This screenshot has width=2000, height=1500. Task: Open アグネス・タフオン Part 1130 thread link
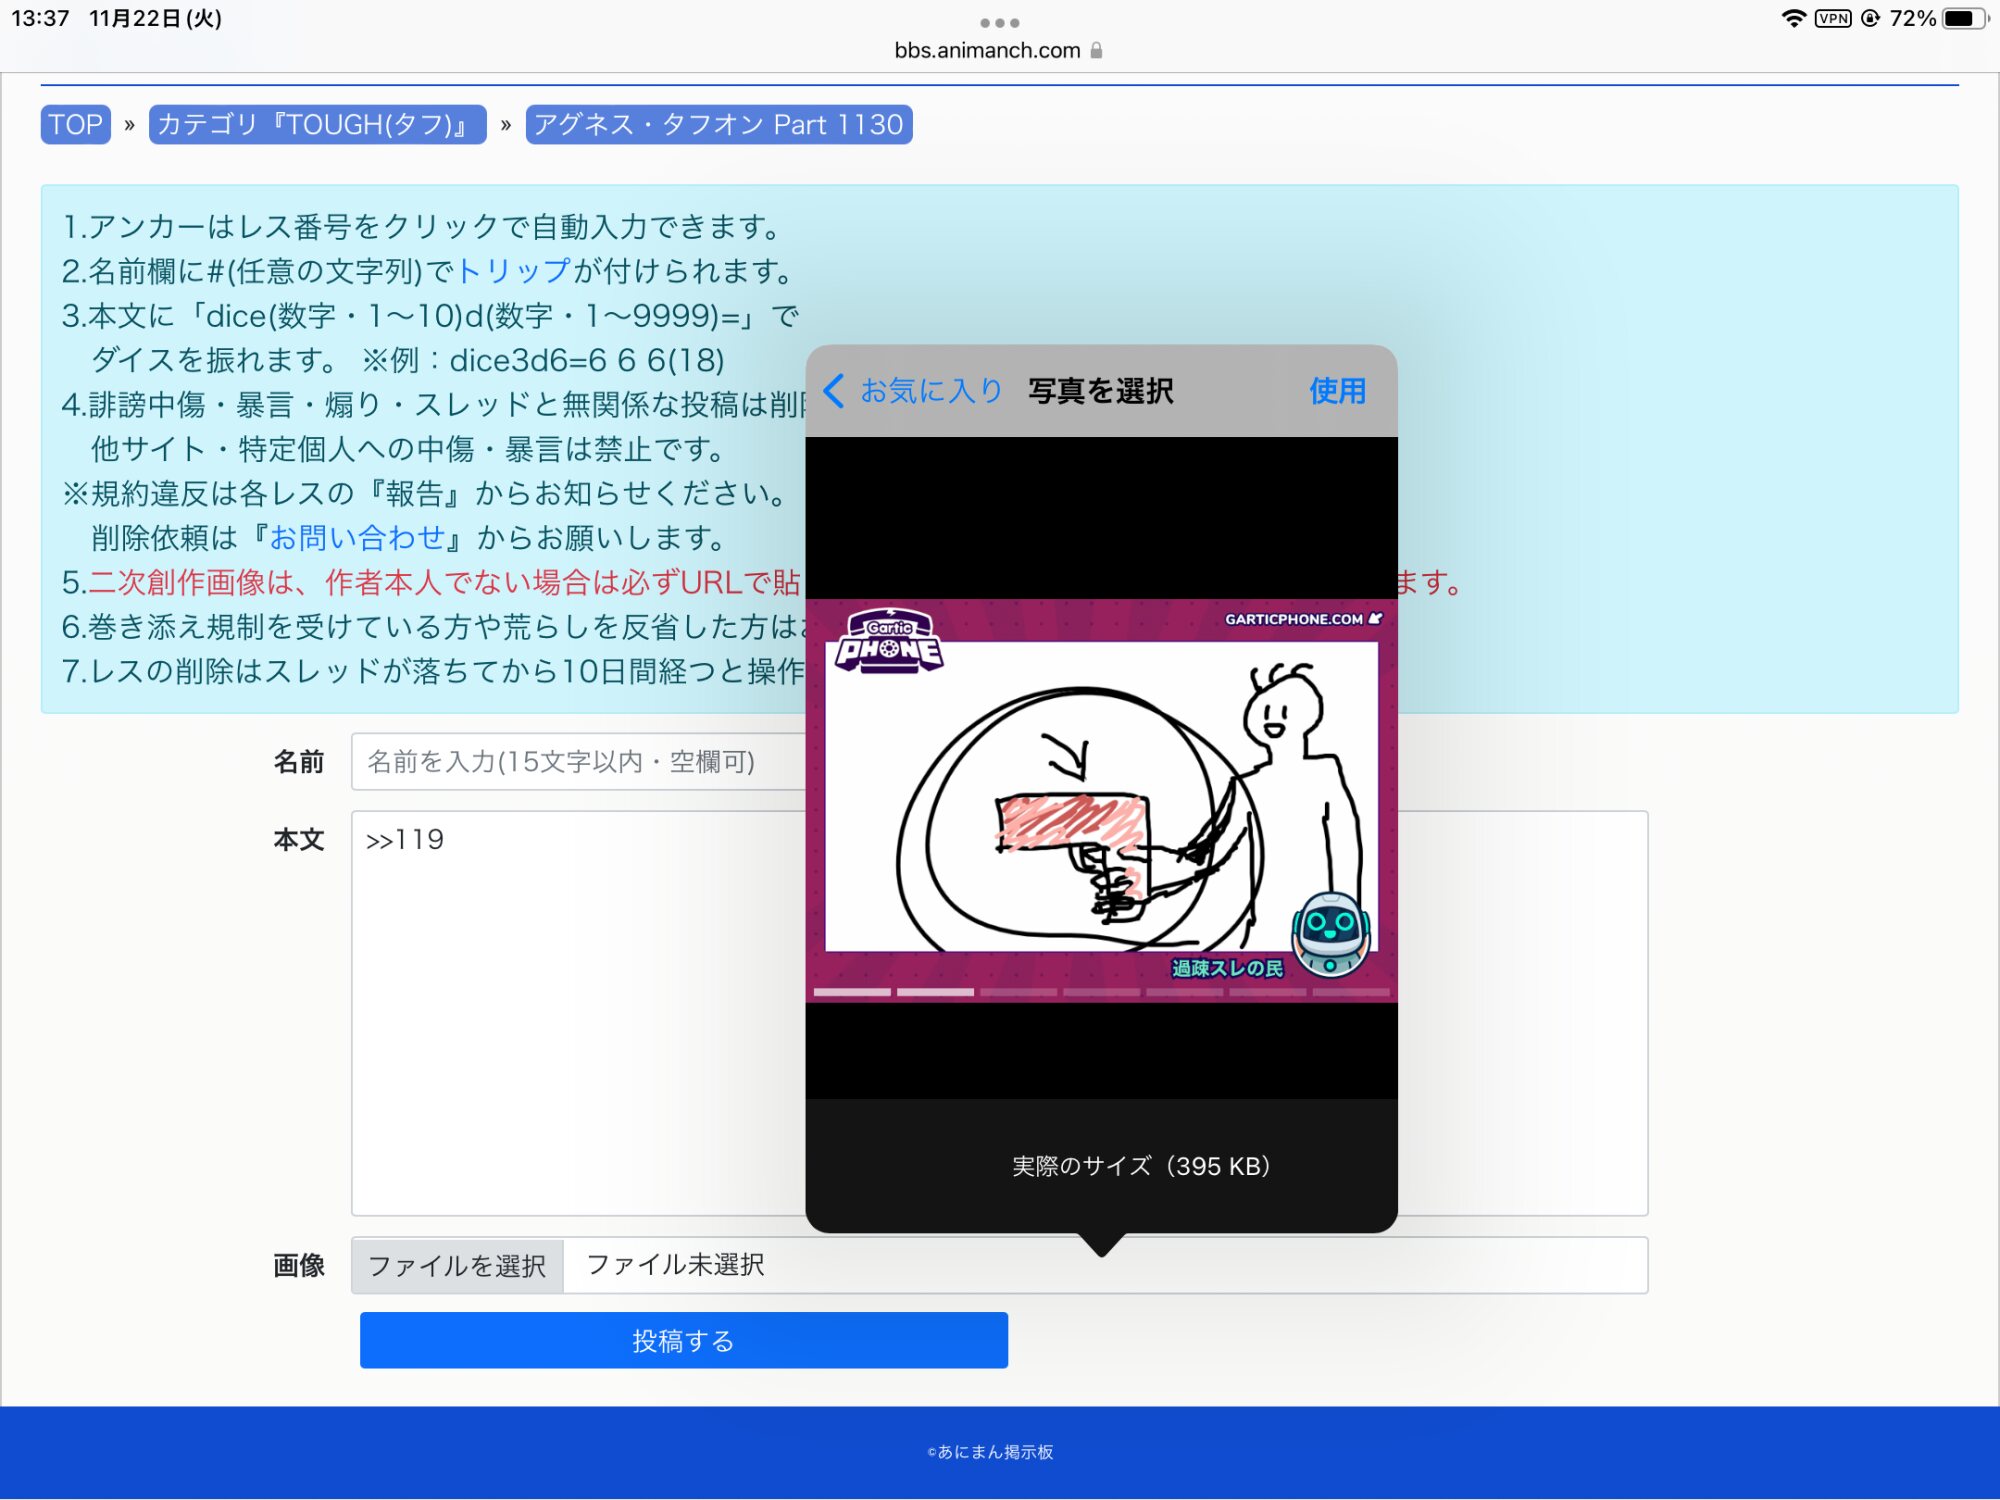tap(718, 125)
